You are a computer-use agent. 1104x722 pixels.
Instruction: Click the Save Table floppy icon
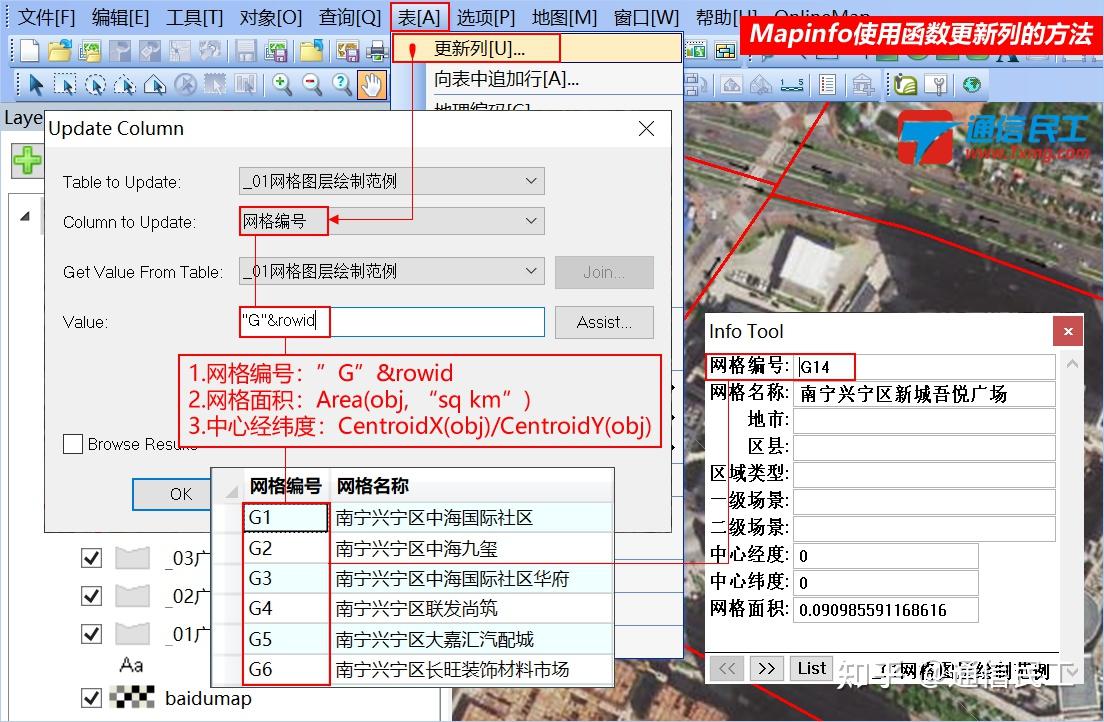tap(246, 51)
